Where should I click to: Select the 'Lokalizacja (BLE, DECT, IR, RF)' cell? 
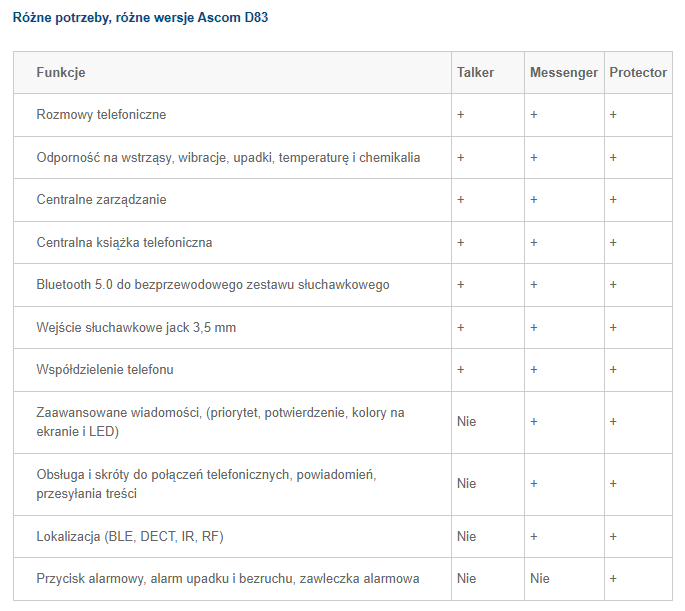pos(130,537)
